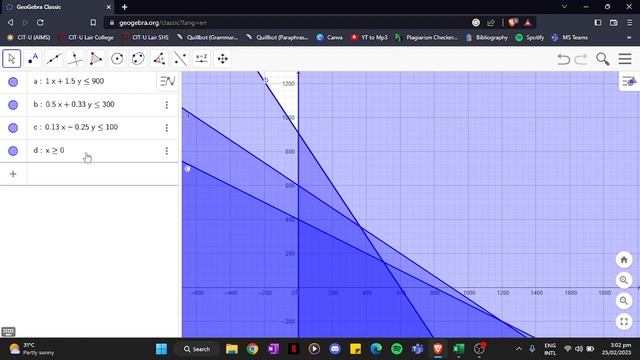Toggle the browser sidebar panel
The width and height of the screenshot is (640, 360).
pyautogui.click(x=598, y=22)
